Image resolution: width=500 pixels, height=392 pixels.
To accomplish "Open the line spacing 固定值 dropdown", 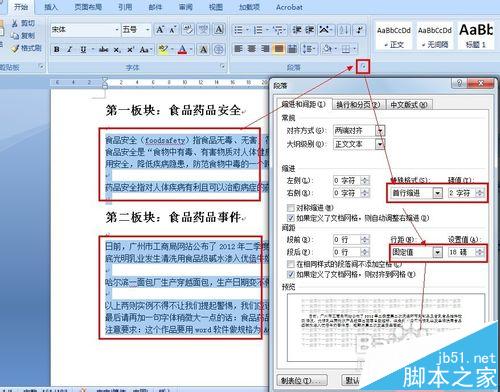I will (x=437, y=252).
